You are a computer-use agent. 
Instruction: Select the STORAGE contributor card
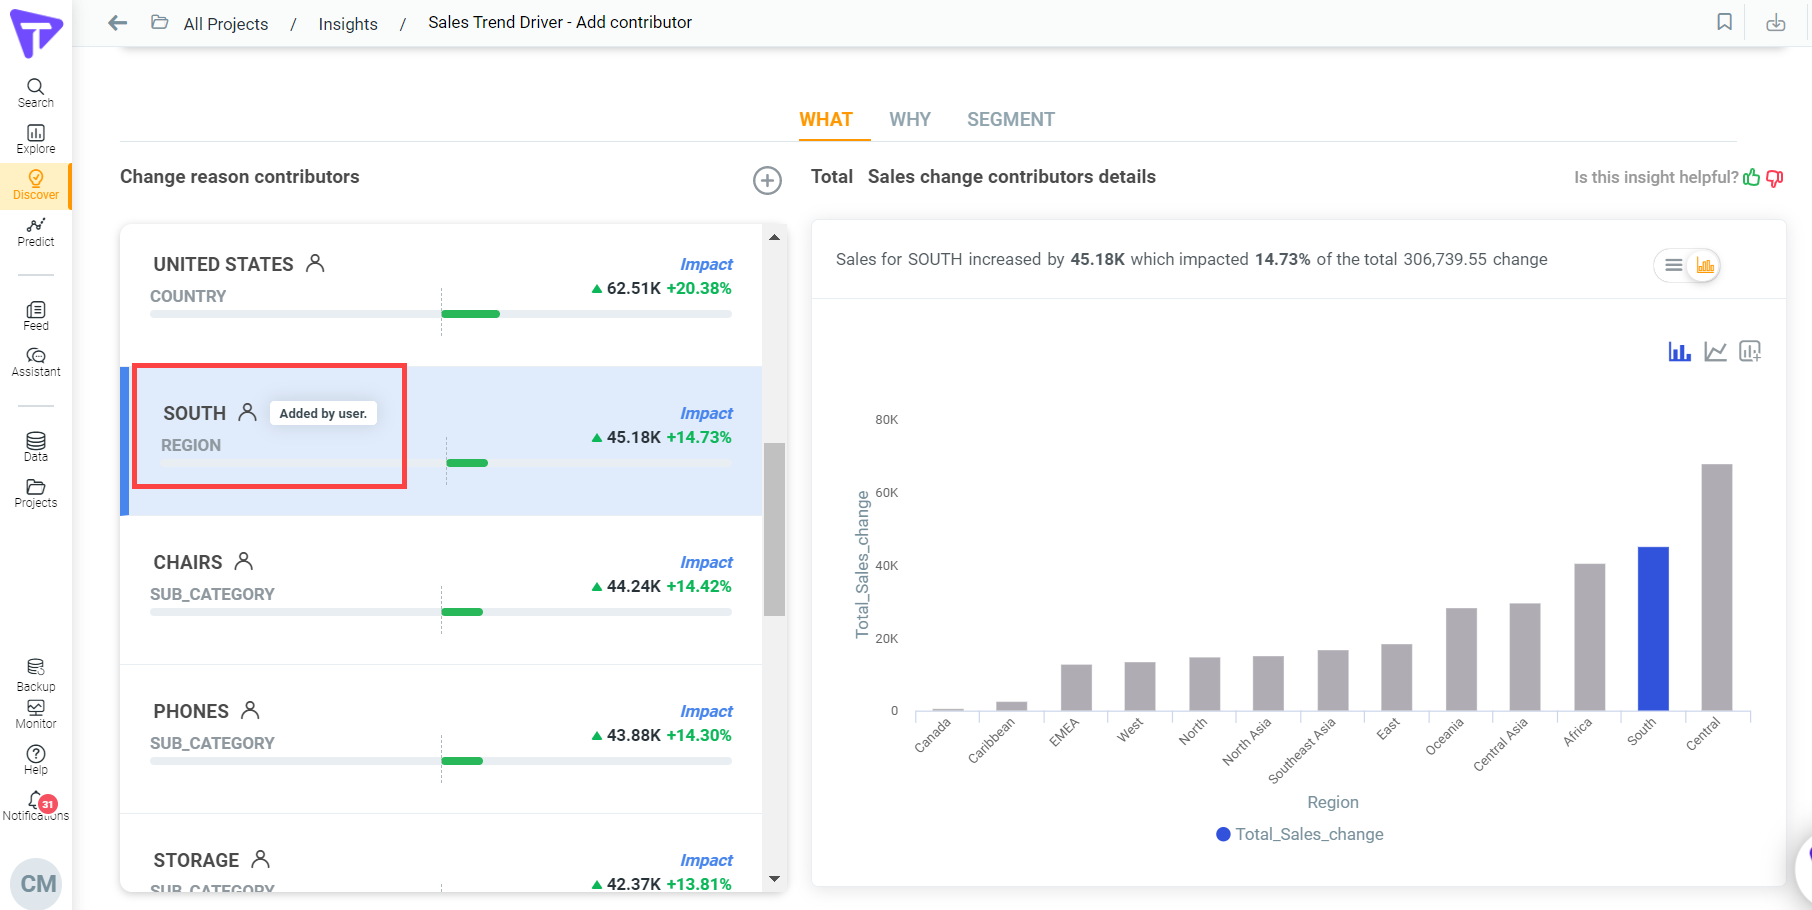(441, 852)
